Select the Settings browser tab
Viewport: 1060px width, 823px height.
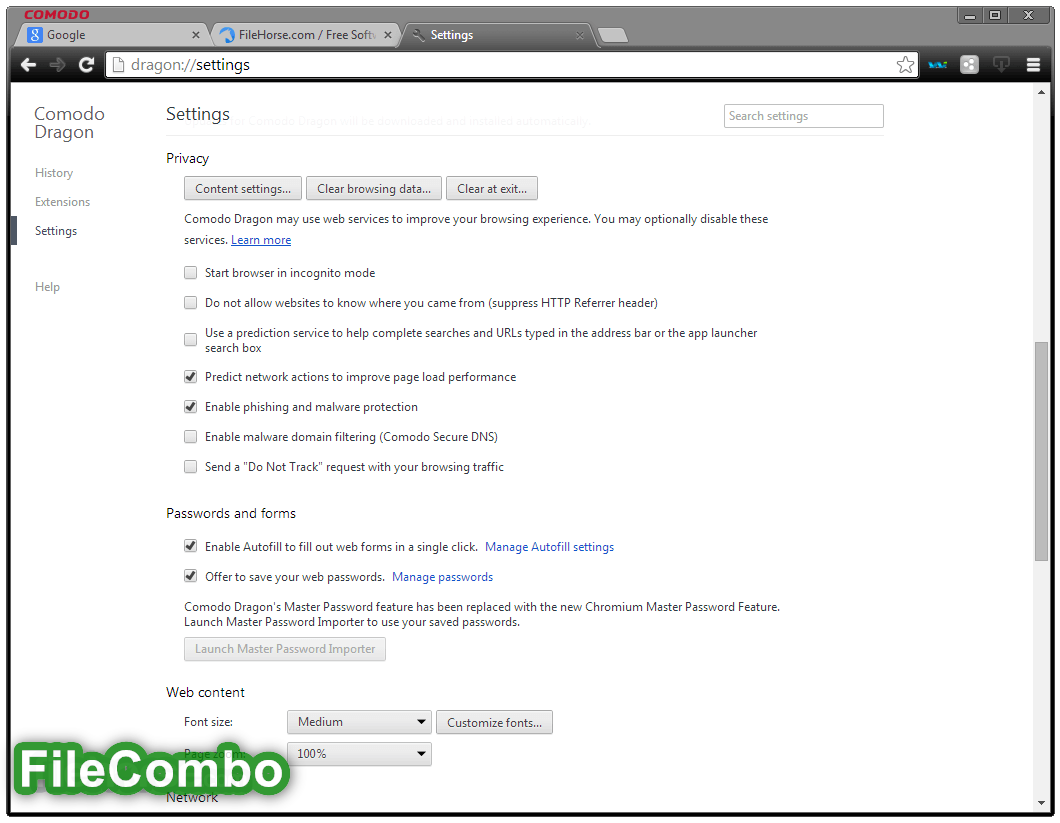point(498,35)
